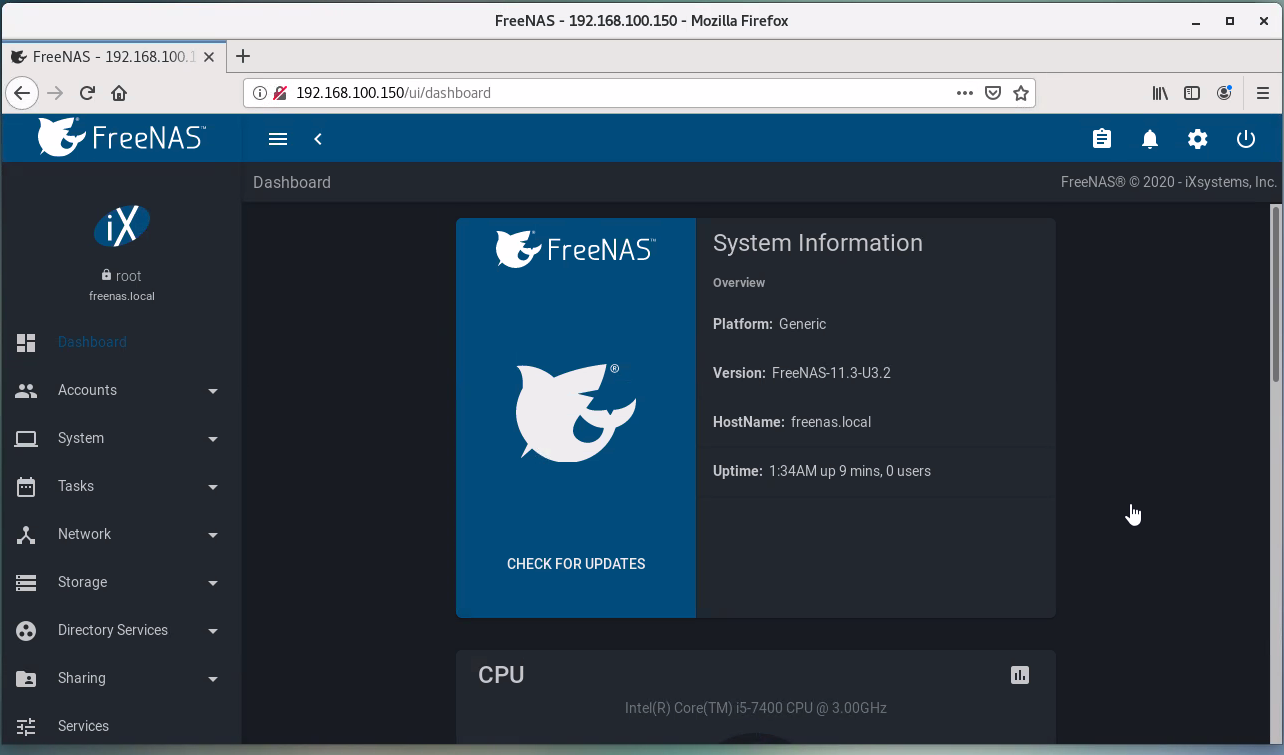Expand the Accounts dropdown arrow
The image size is (1284, 755).
[213, 391]
